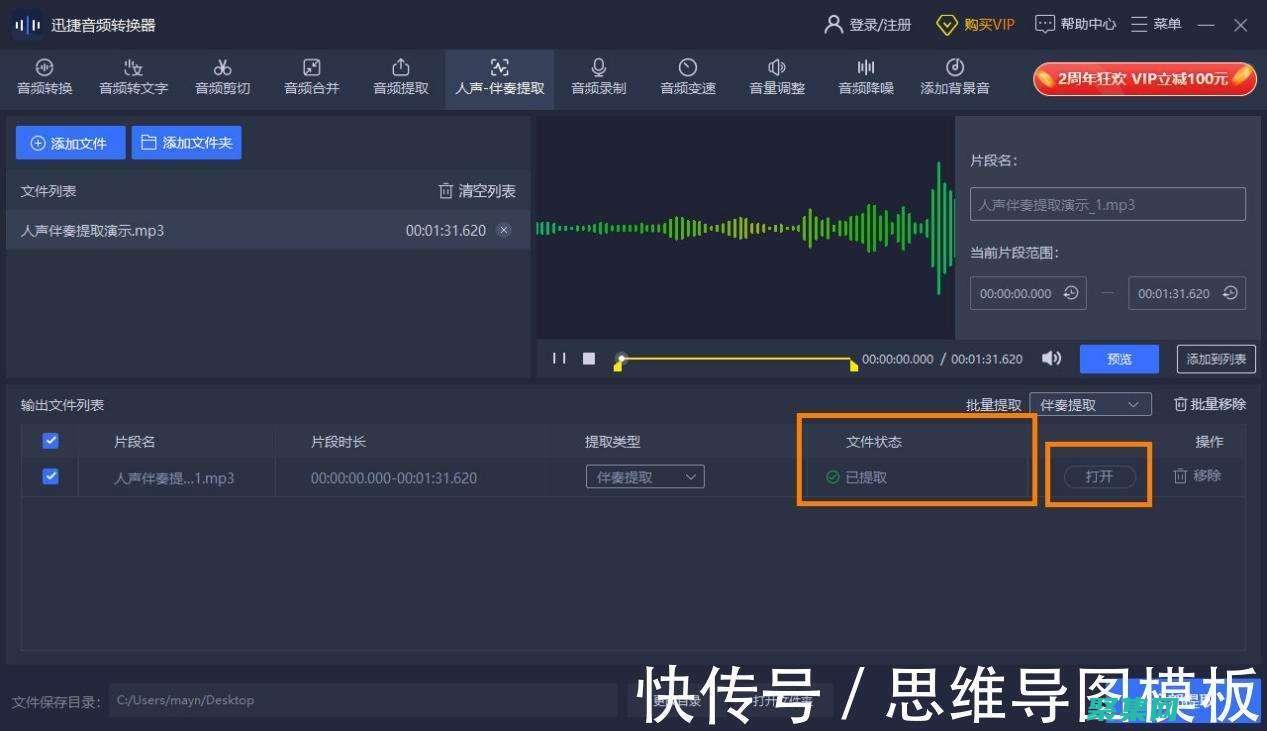Open the 音频降噪 noise reduction tool

point(864,78)
